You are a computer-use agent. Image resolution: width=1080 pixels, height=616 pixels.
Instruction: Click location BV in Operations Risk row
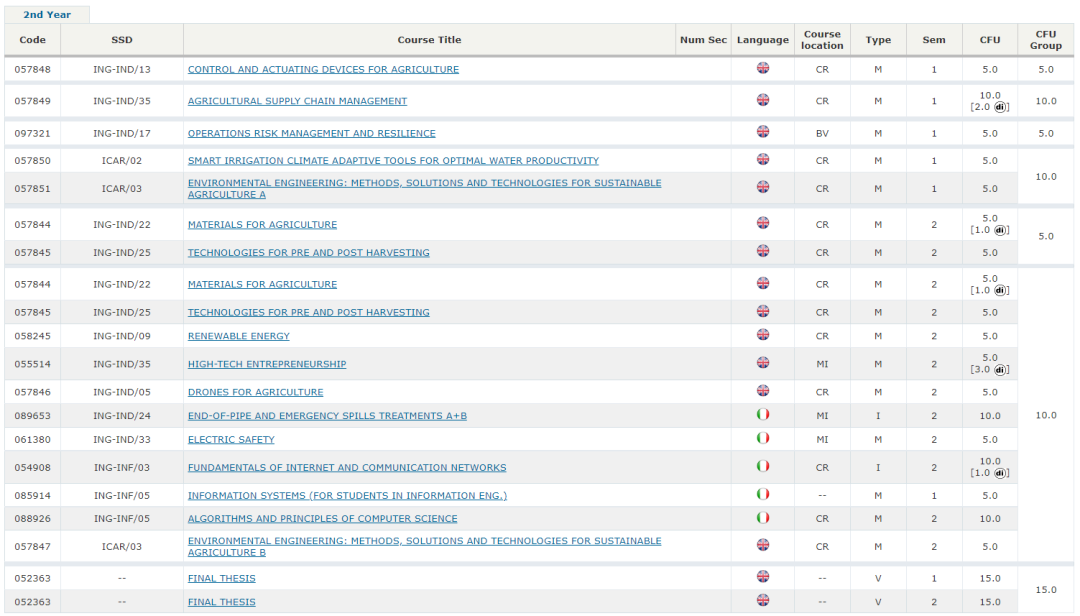822,134
